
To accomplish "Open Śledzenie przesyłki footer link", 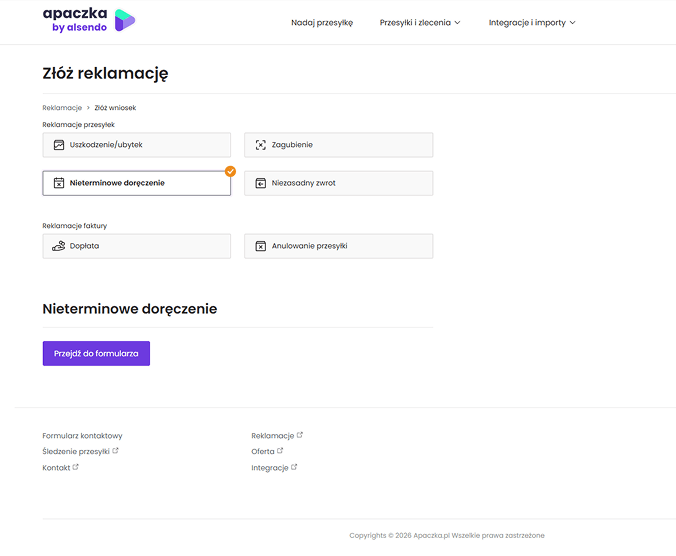I will tap(76, 451).
